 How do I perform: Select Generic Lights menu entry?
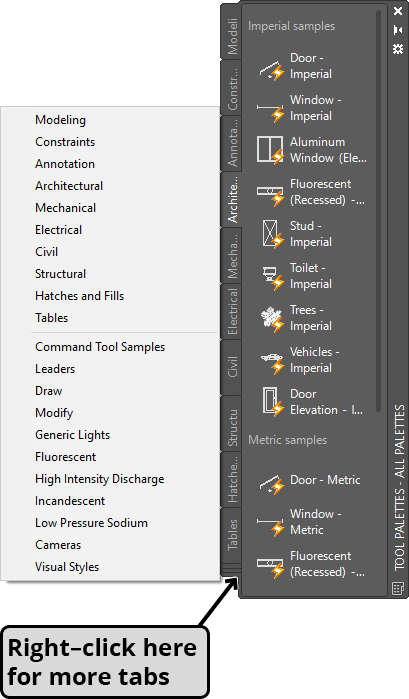72,435
